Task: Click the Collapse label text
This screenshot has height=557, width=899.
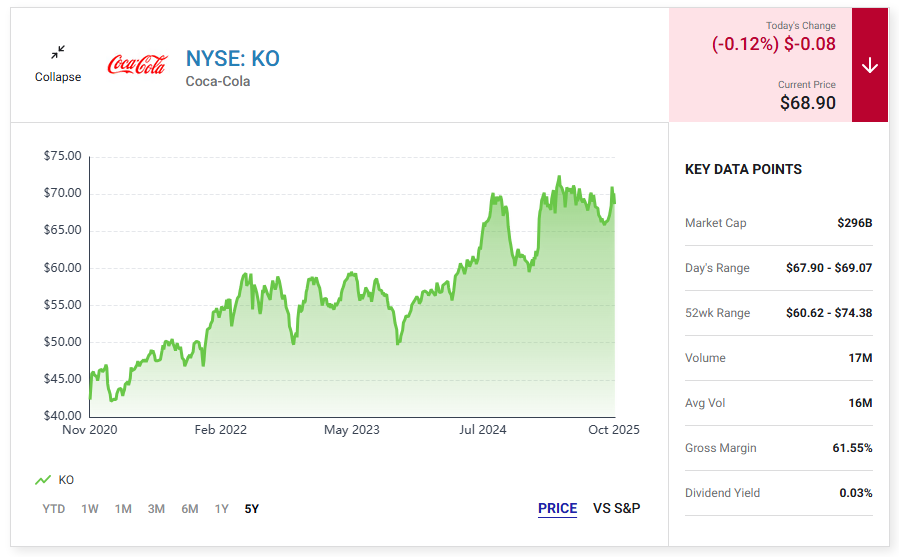Action: tap(58, 77)
